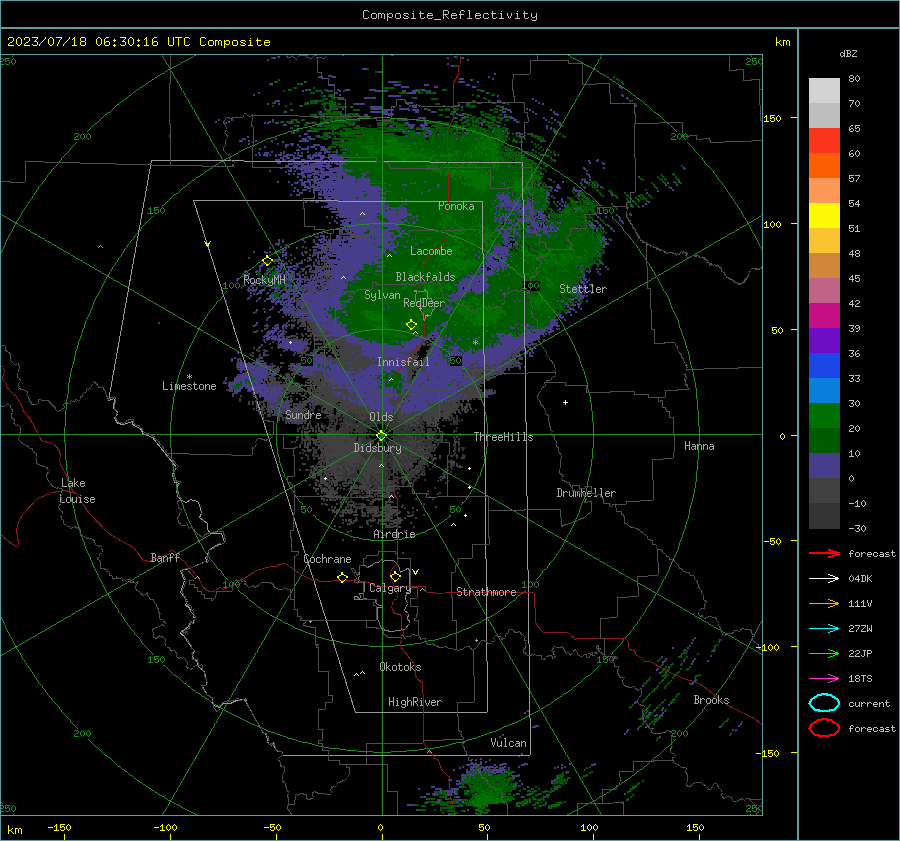Image resolution: width=900 pixels, height=841 pixels.
Task: Click the RockyMH label
Action: click(264, 280)
